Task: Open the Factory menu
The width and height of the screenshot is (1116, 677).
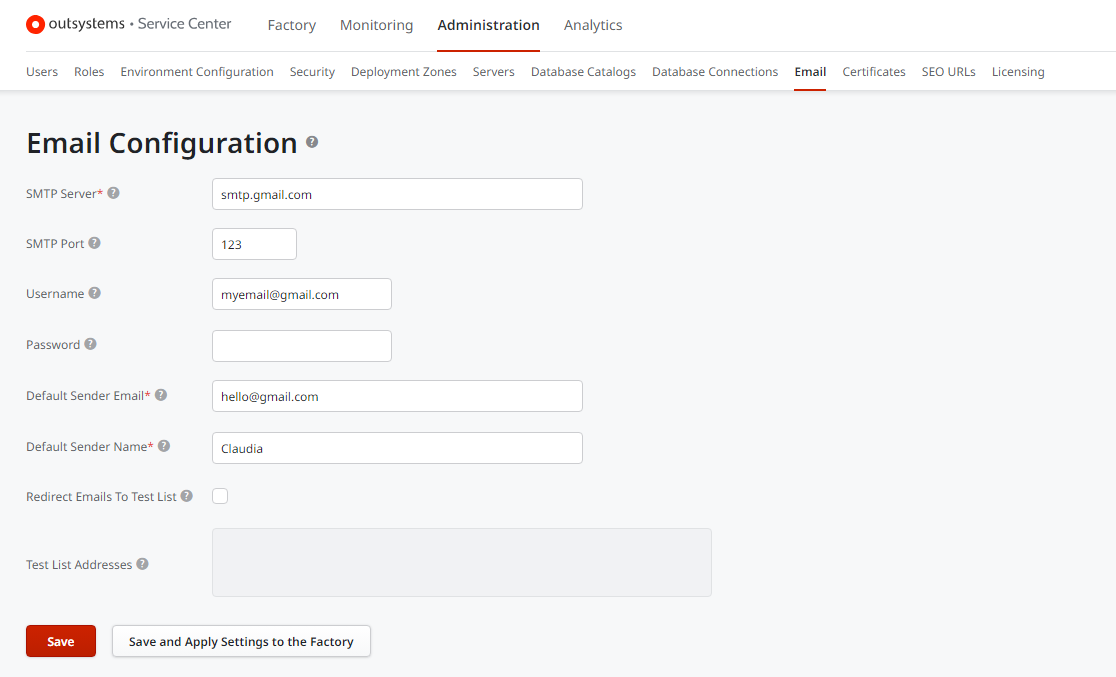Action: pyautogui.click(x=292, y=25)
